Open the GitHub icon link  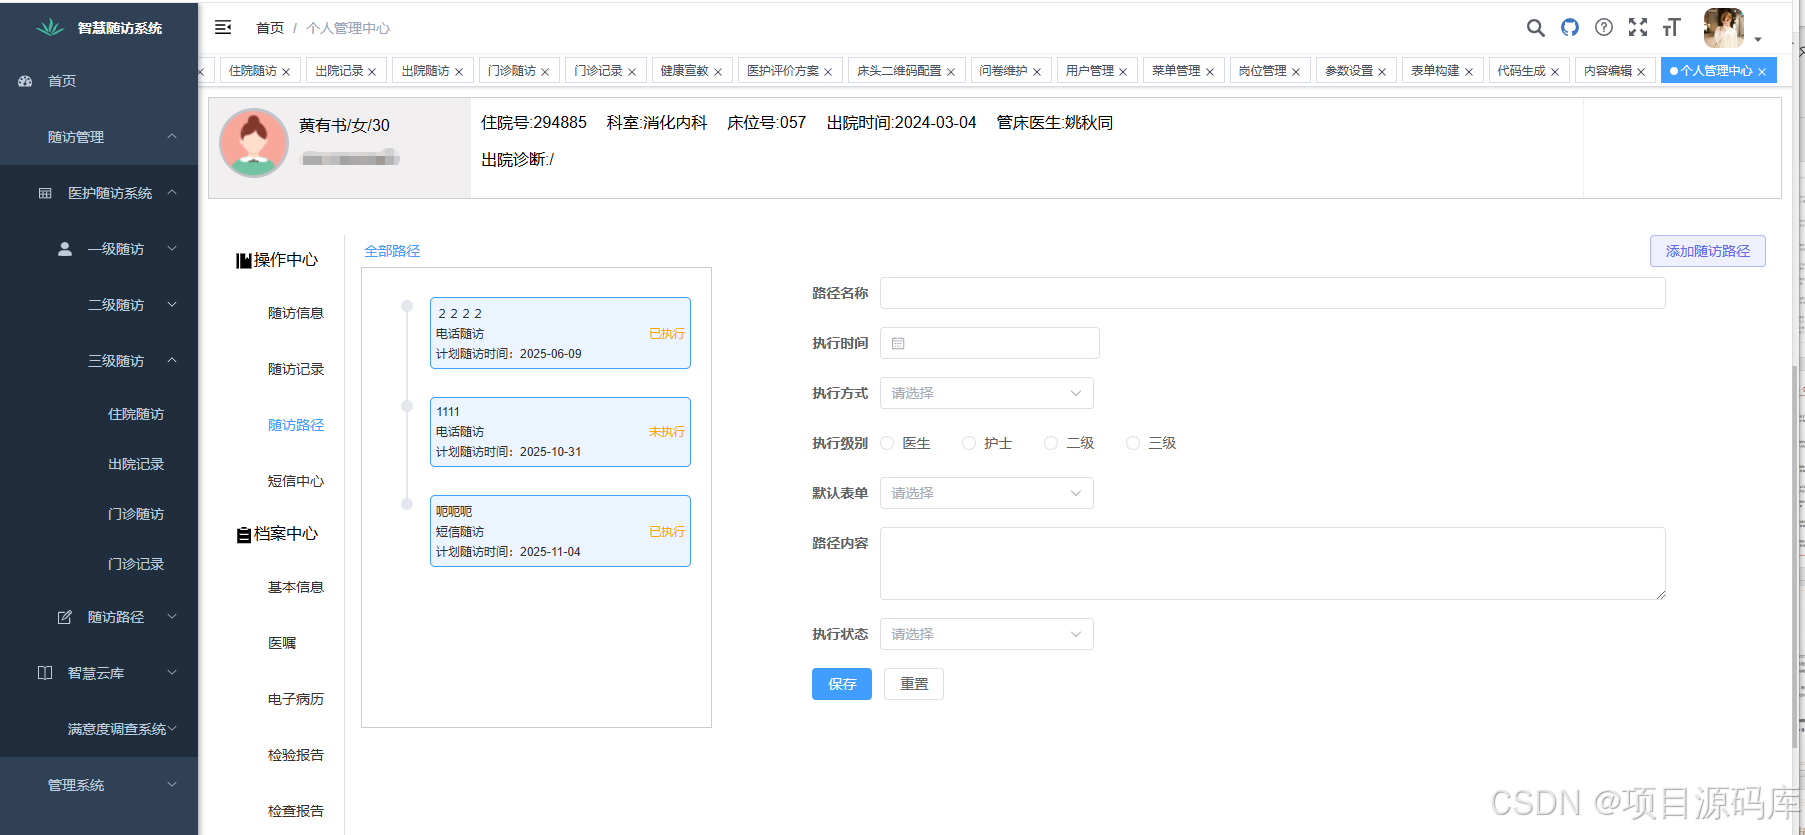pyautogui.click(x=1570, y=27)
